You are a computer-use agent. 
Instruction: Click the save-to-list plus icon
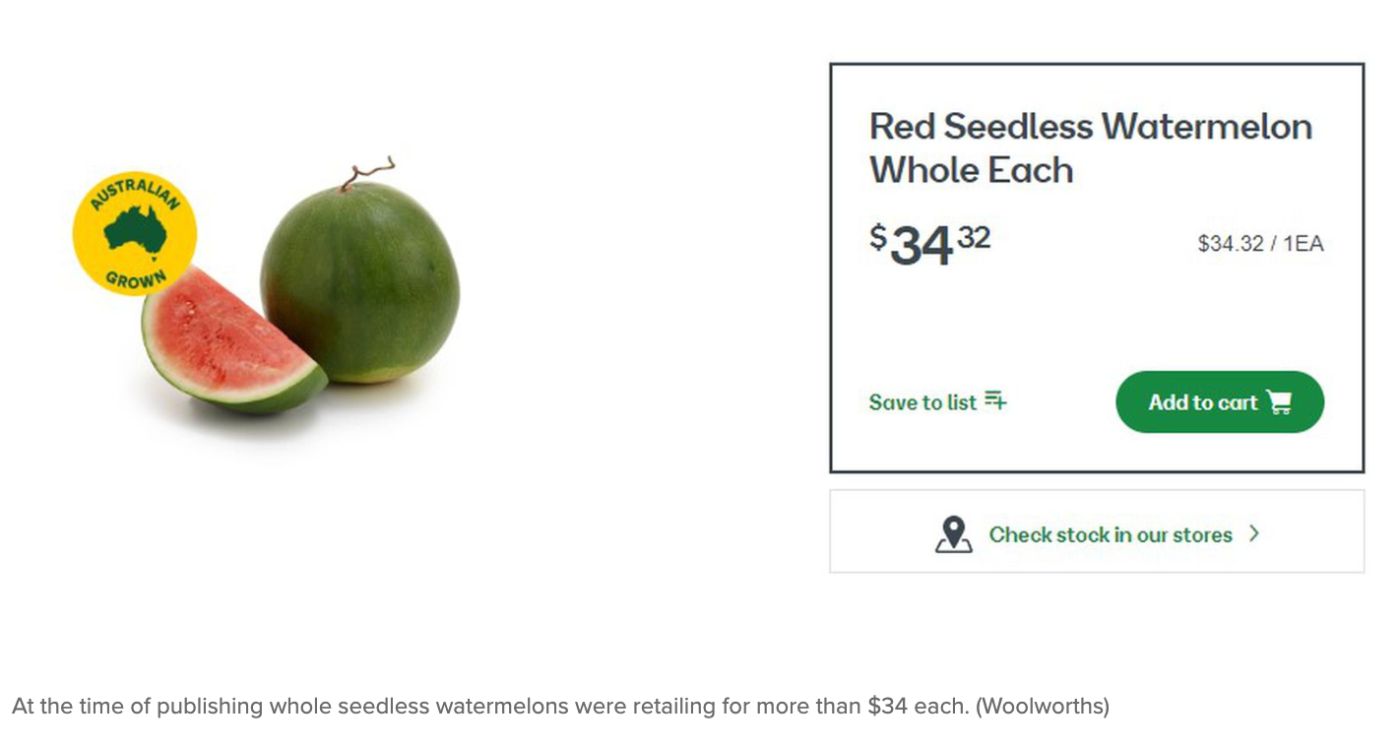pos(995,401)
